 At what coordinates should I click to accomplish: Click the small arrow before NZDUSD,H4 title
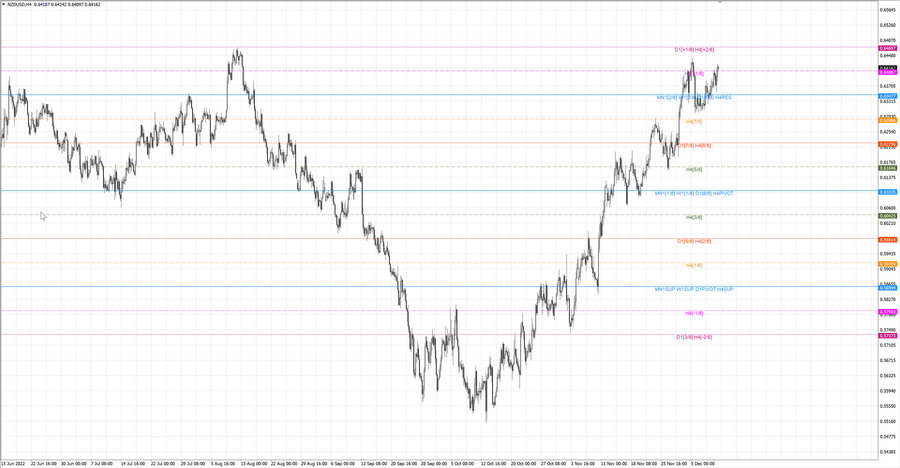(x=3, y=4)
